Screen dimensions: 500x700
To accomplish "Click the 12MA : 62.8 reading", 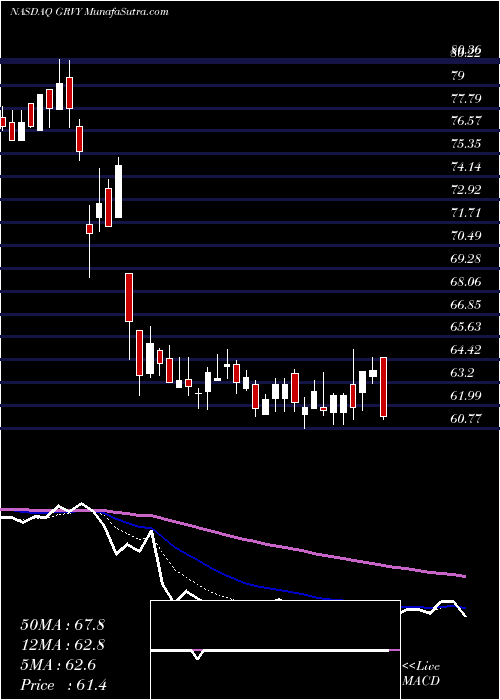I will [x=62, y=645].
